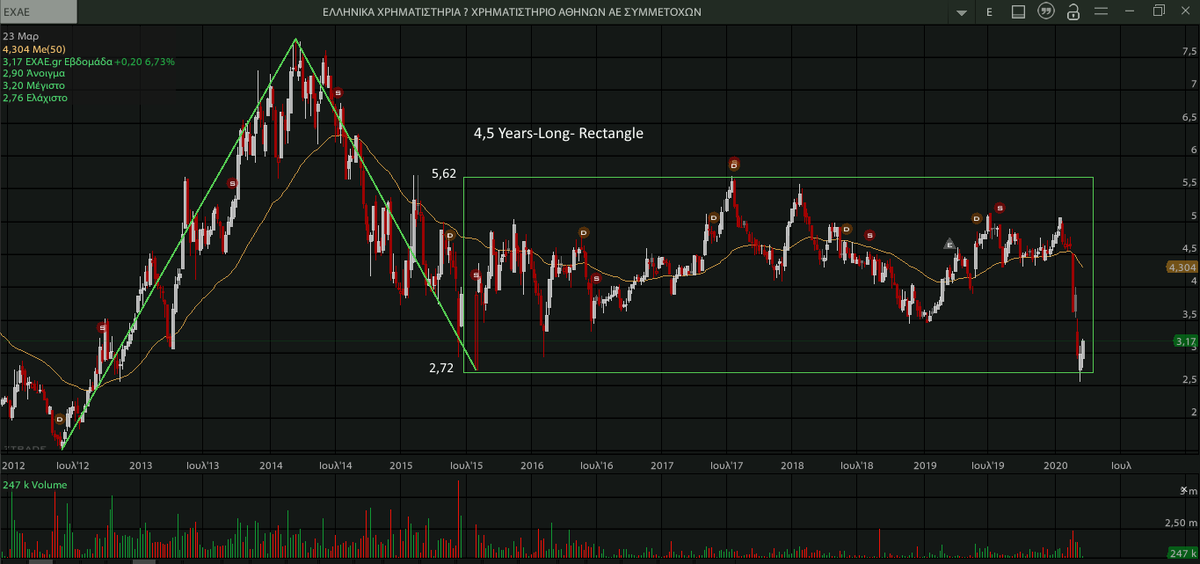
Task: Select the D marker at the mid-2012 bottom
Action: [x=59, y=420]
